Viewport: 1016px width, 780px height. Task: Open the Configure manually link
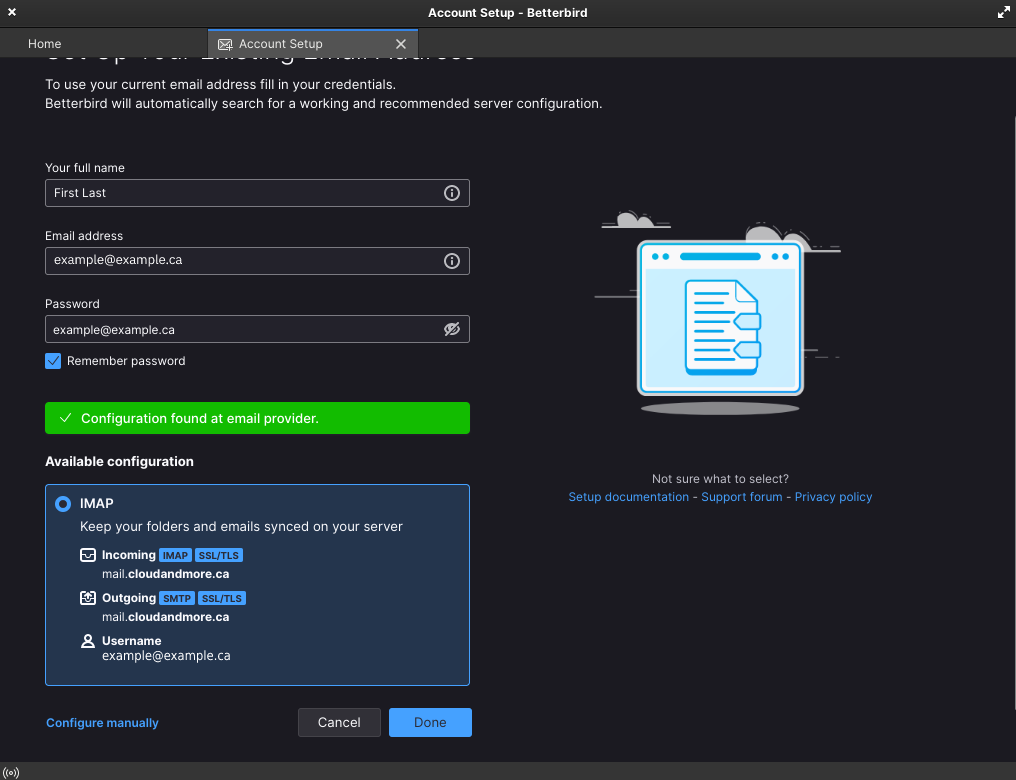click(x=102, y=723)
